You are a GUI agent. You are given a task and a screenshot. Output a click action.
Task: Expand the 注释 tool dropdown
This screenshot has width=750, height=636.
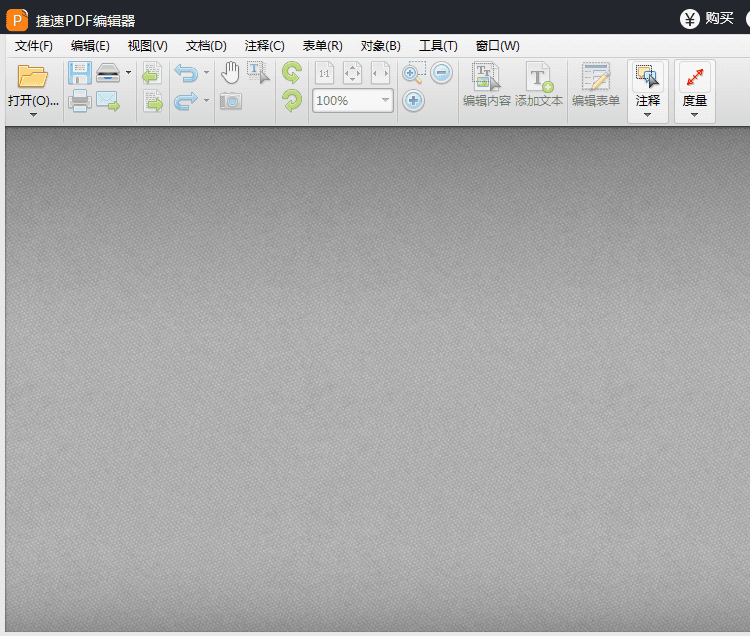[647, 114]
